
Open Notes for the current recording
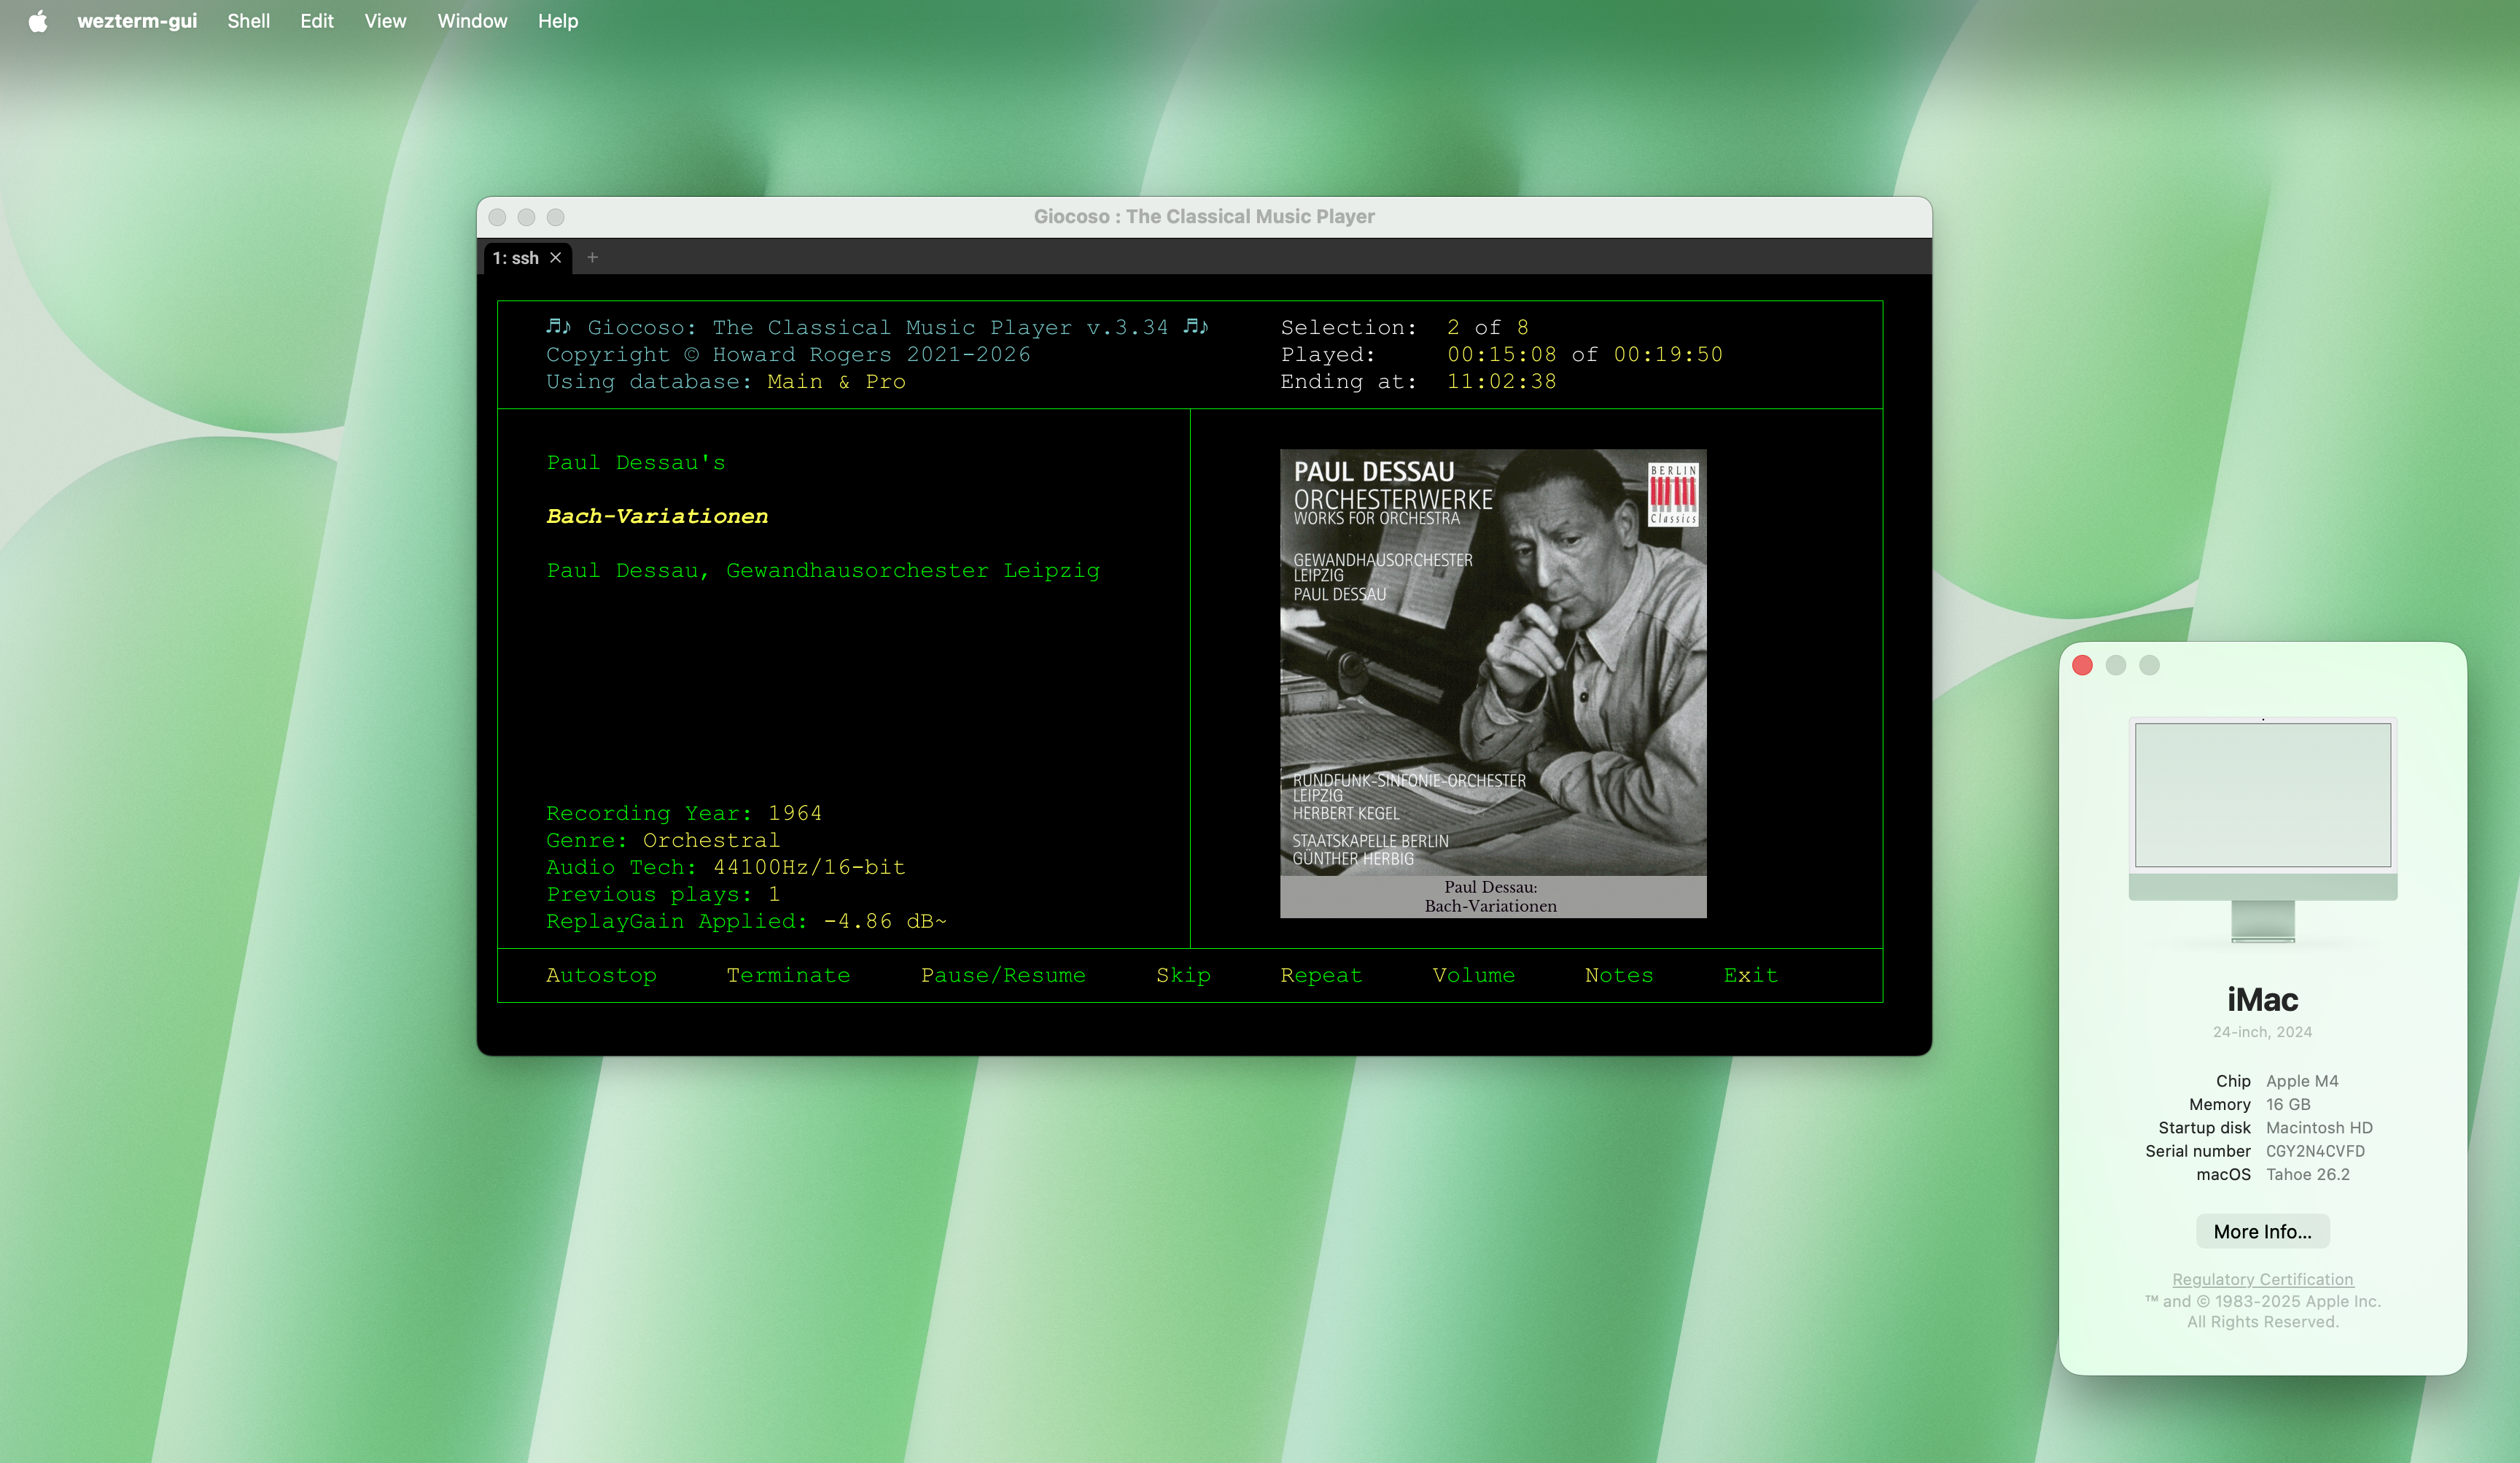coord(1618,975)
